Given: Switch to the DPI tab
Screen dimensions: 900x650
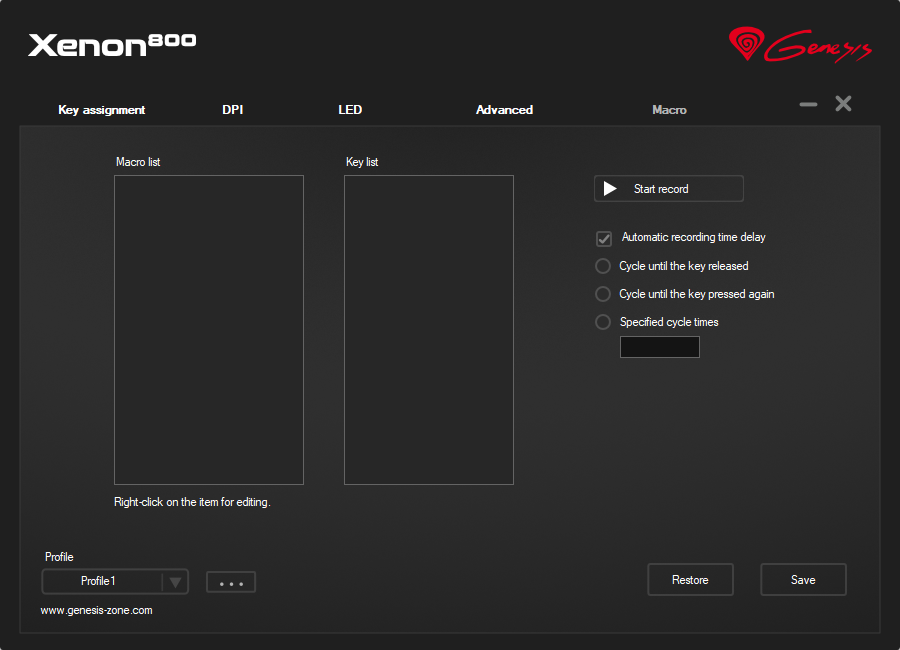Looking at the screenshot, I should pyautogui.click(x=232, y=110).
